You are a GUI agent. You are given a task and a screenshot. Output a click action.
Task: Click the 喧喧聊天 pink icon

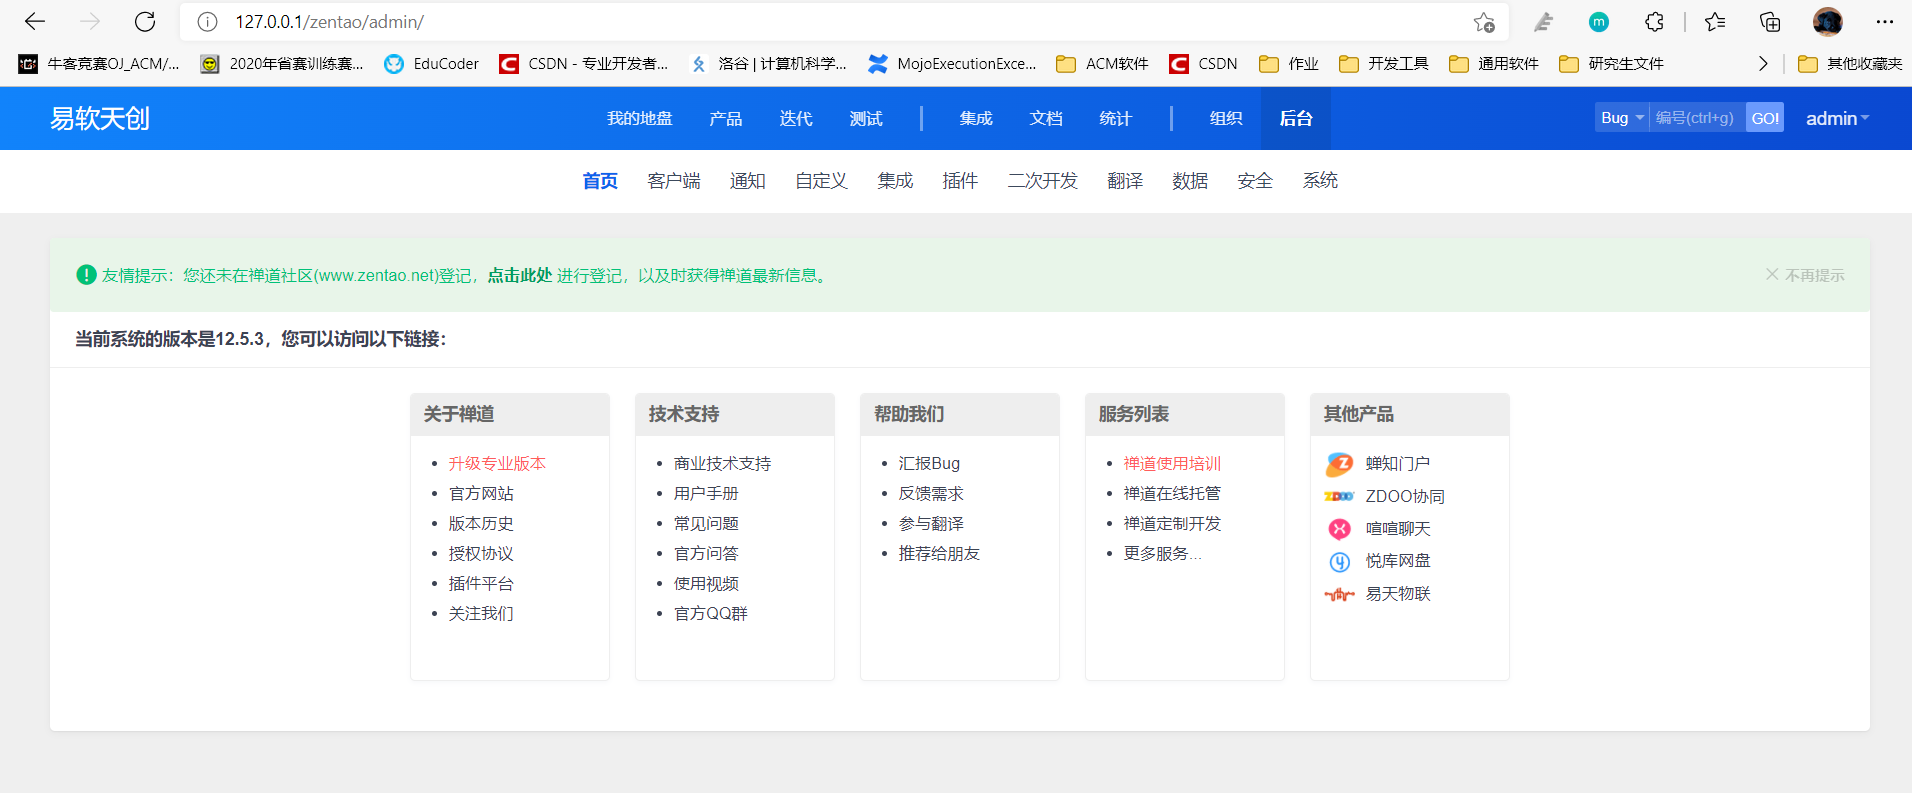coord(1339,529)
